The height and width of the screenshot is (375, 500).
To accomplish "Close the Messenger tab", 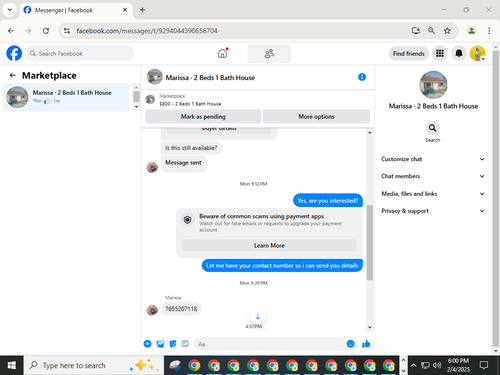I will click(125, 10).
